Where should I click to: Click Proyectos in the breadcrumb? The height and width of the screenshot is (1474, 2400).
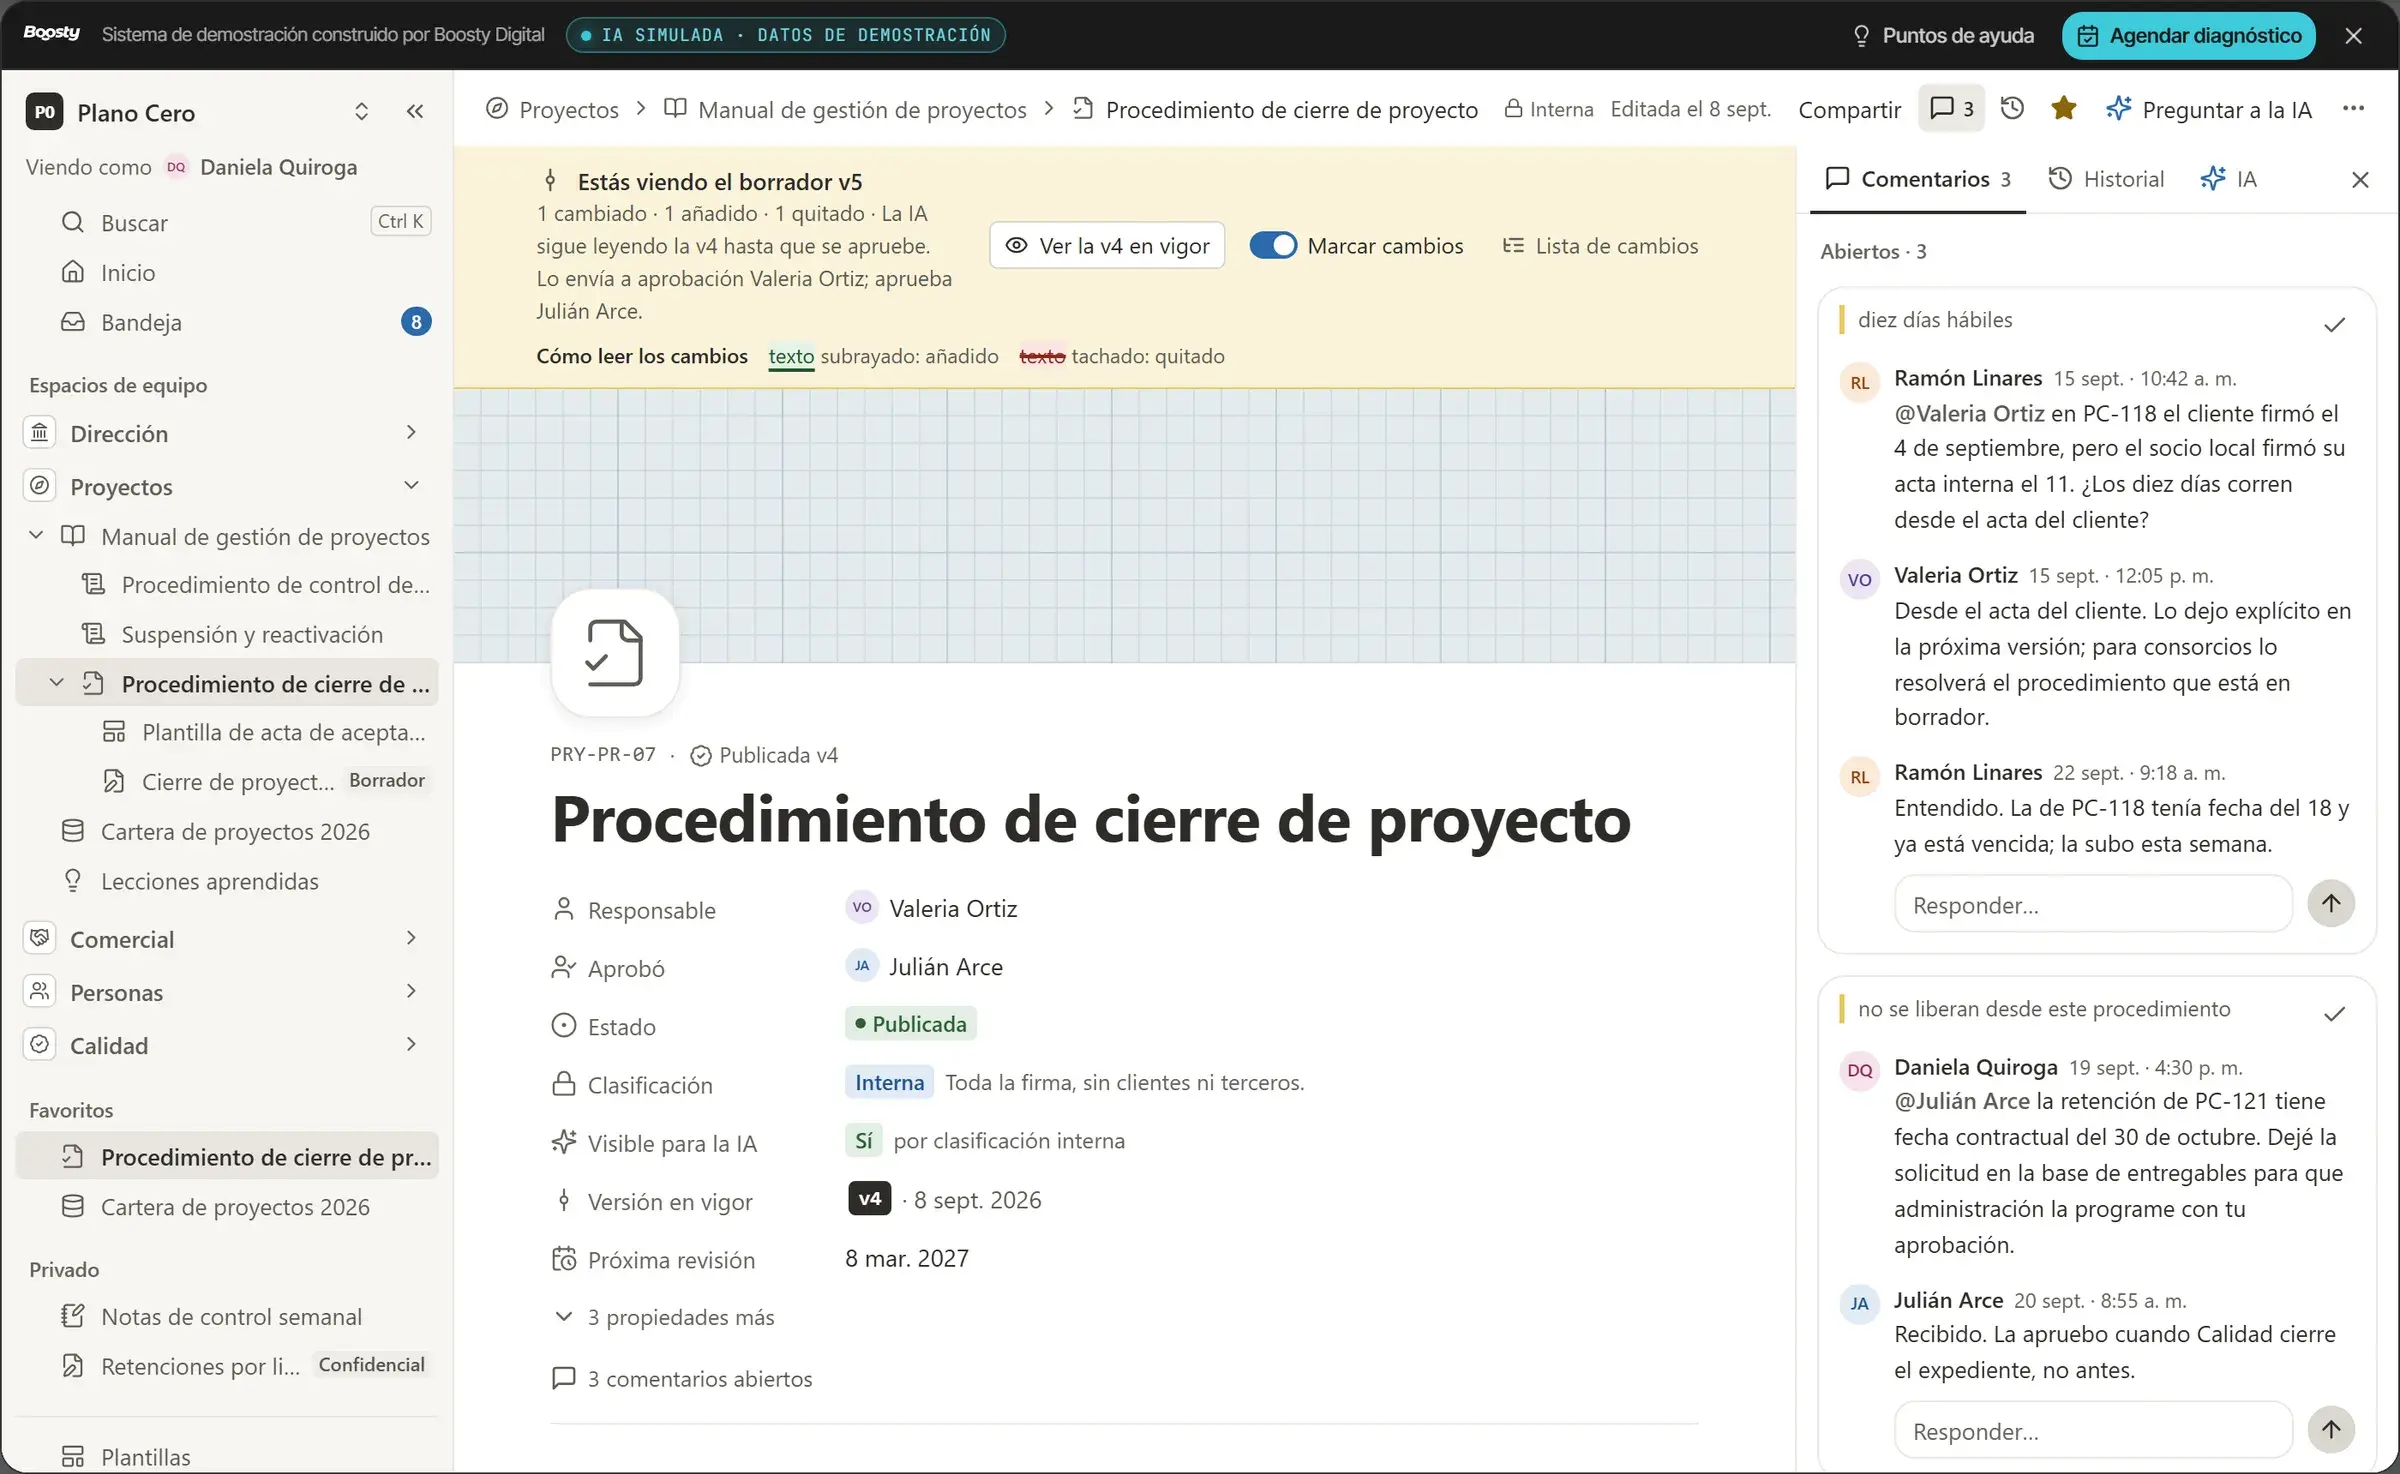(552, 109)
